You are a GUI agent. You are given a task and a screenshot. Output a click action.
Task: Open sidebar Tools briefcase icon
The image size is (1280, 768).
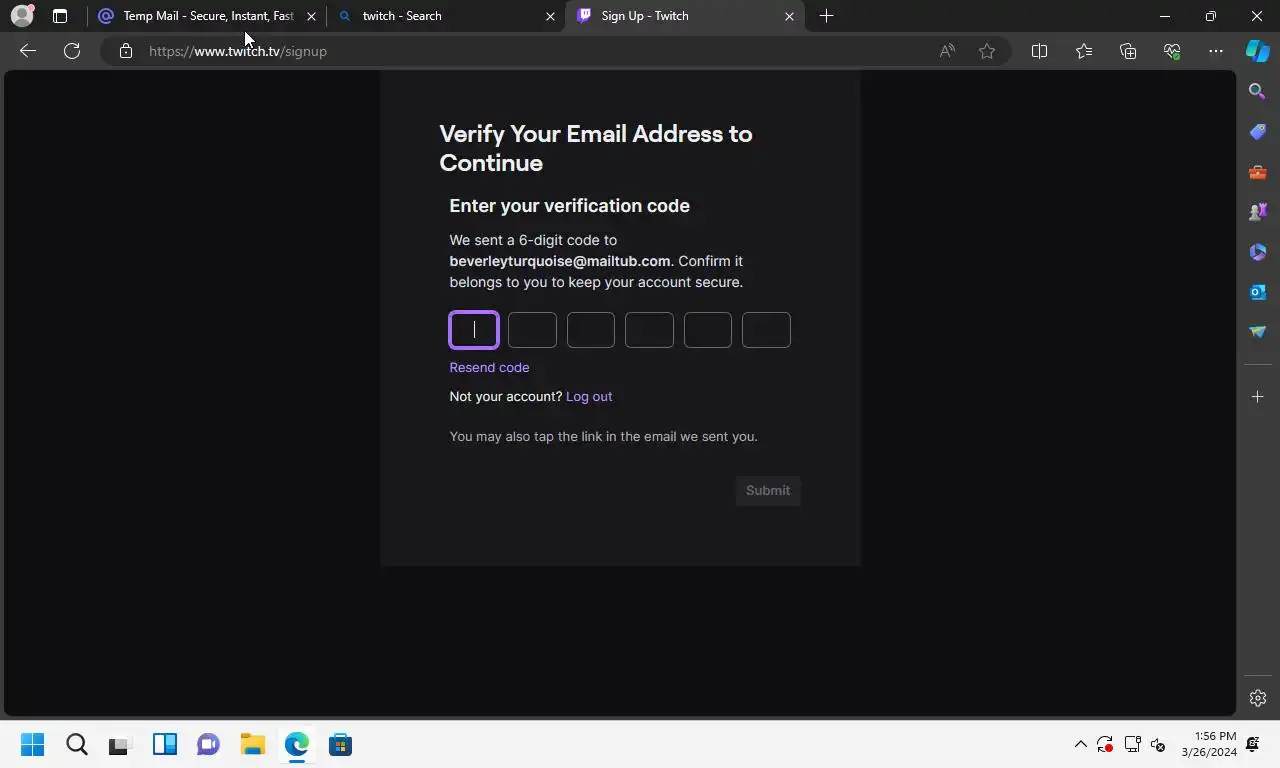pos(1258,172)
